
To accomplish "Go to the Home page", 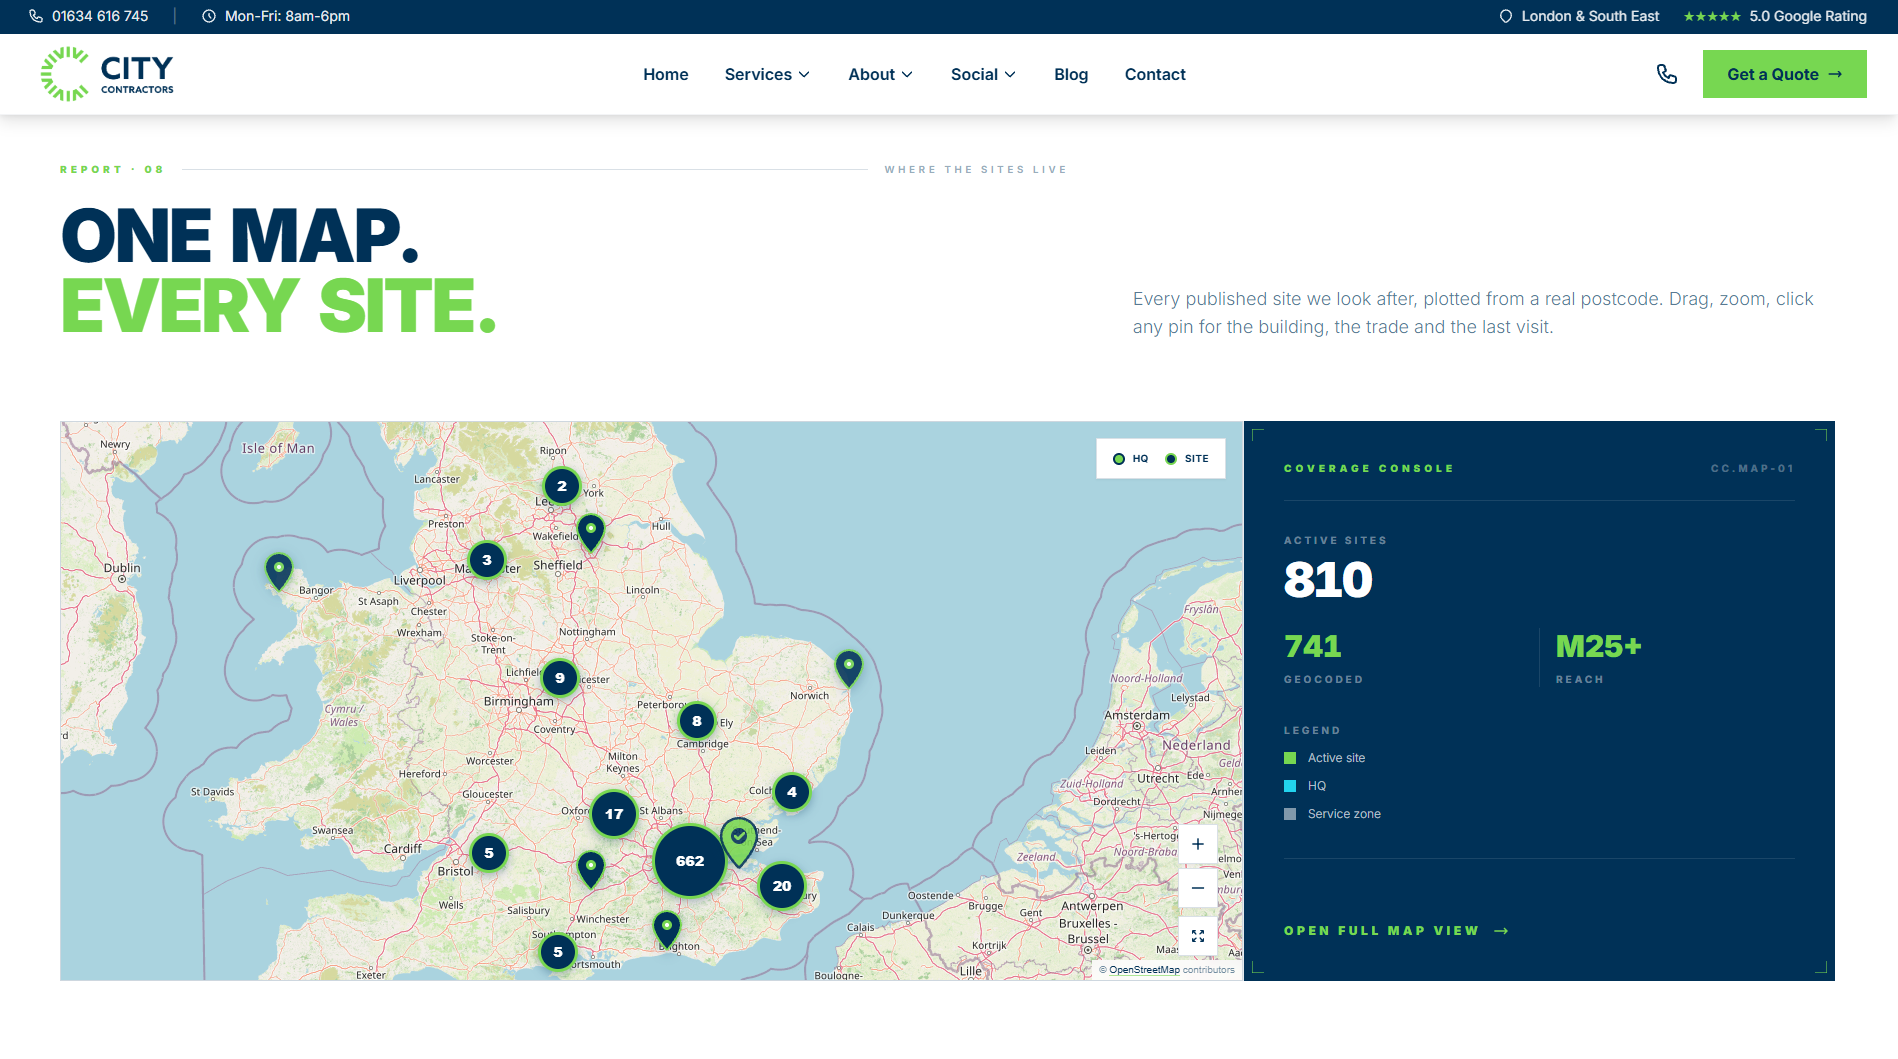I will pyautogui.click(x=666, y=74).
